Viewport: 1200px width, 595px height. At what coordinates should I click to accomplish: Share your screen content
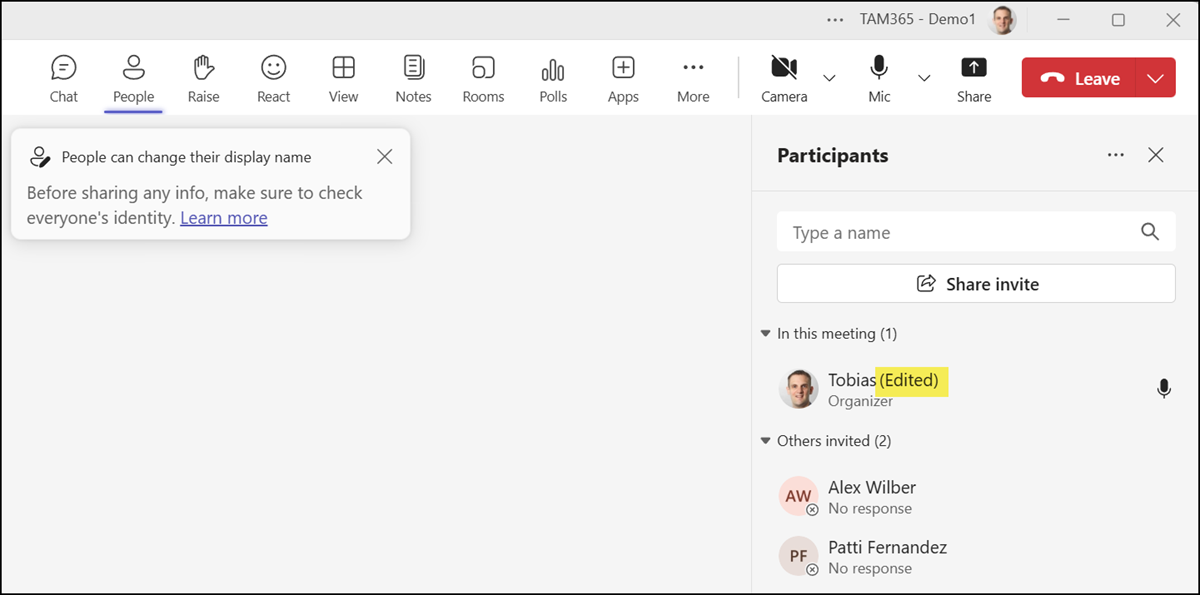tap(973, 79)
